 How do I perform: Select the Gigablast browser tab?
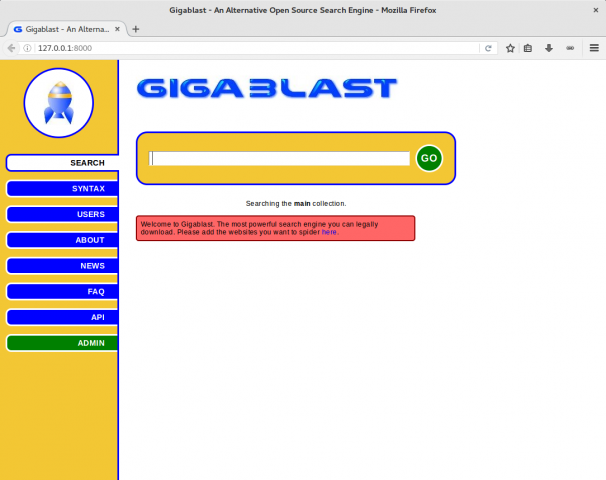tap(66, 29)
